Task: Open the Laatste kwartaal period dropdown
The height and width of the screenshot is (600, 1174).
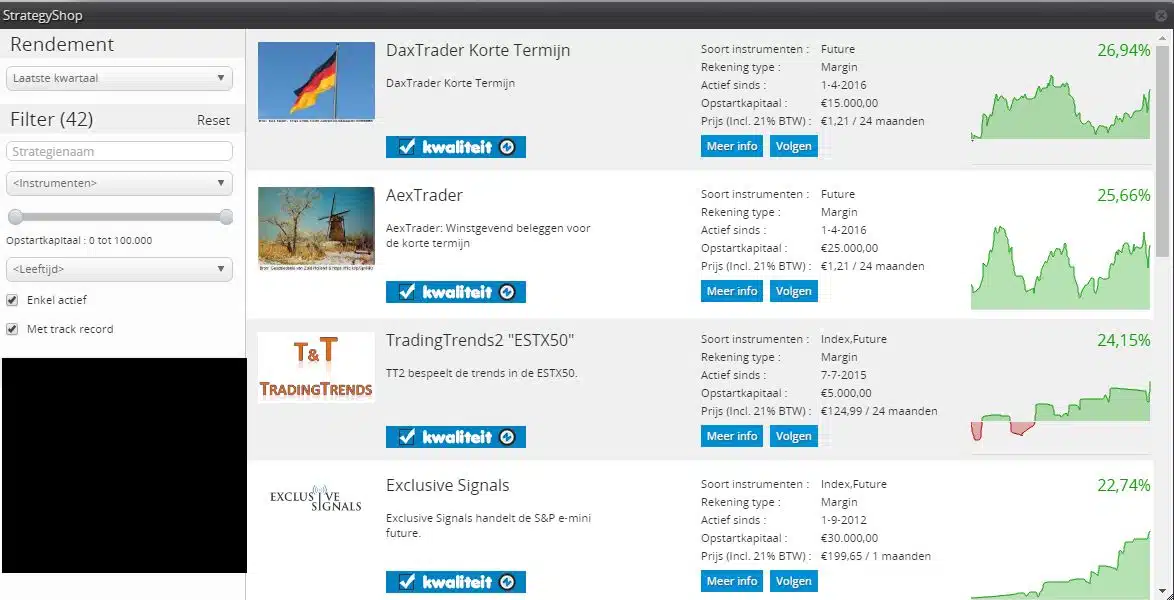Action: pyautogui.click(x=119, y=78)
